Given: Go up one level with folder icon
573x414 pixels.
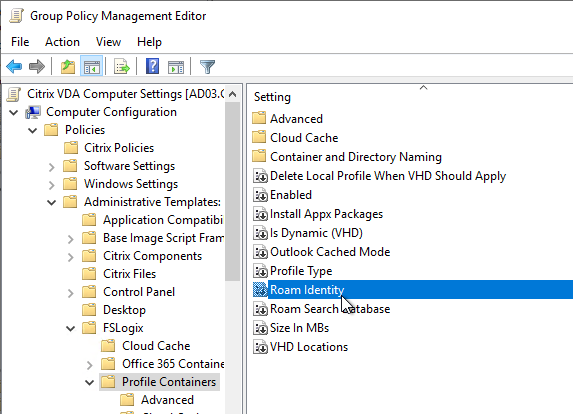Looking at the screenshot, I should (68, 67).
